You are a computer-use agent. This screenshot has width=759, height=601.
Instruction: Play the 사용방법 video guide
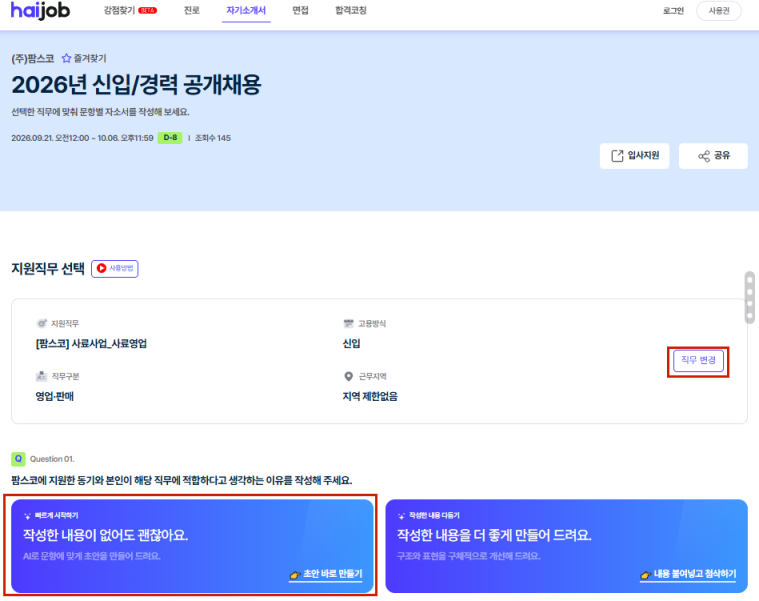[115, 269]
